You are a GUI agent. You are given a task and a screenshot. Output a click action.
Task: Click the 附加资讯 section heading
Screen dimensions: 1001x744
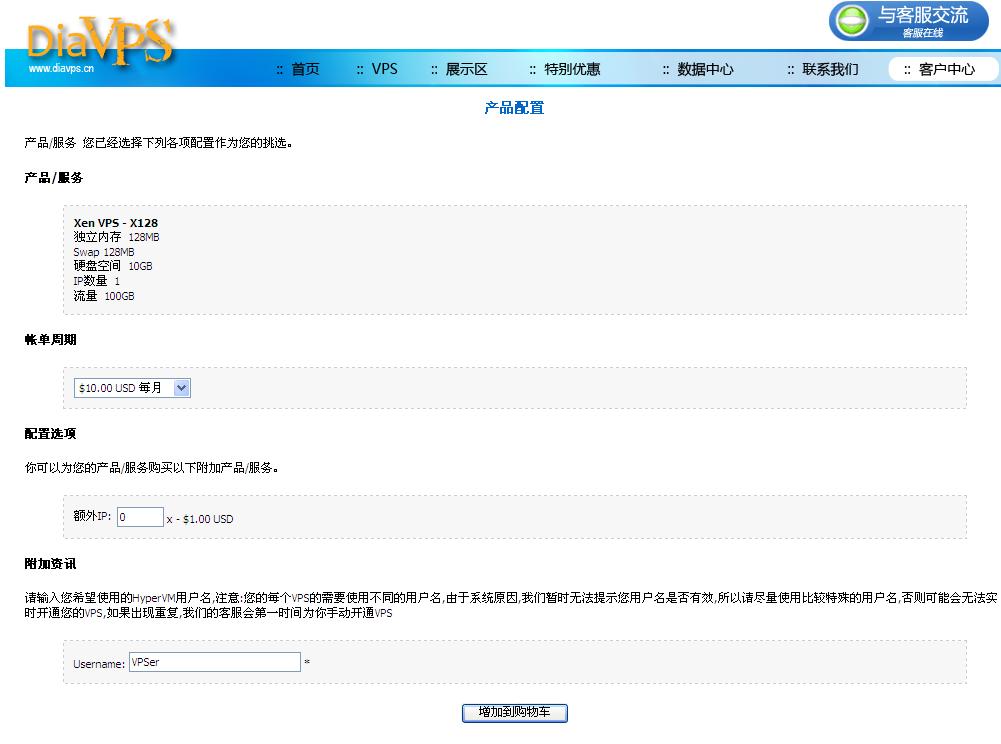point(50,564)
